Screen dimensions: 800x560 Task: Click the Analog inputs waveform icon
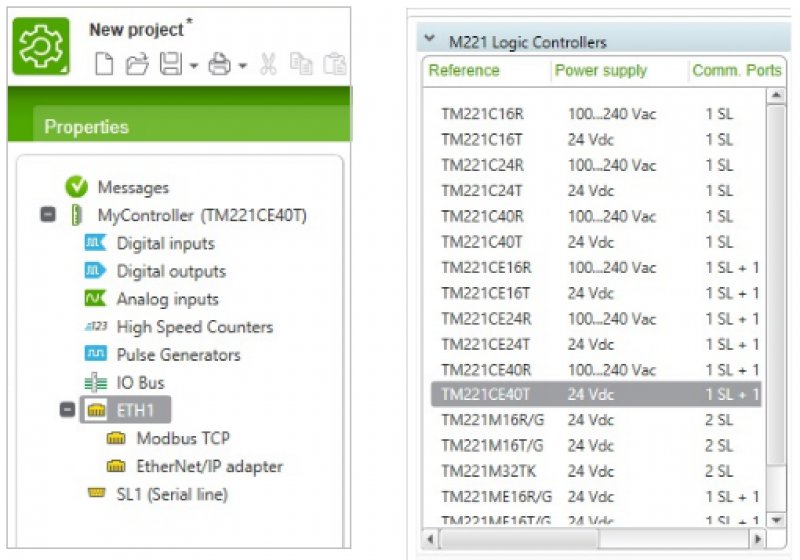click(95, 298)
